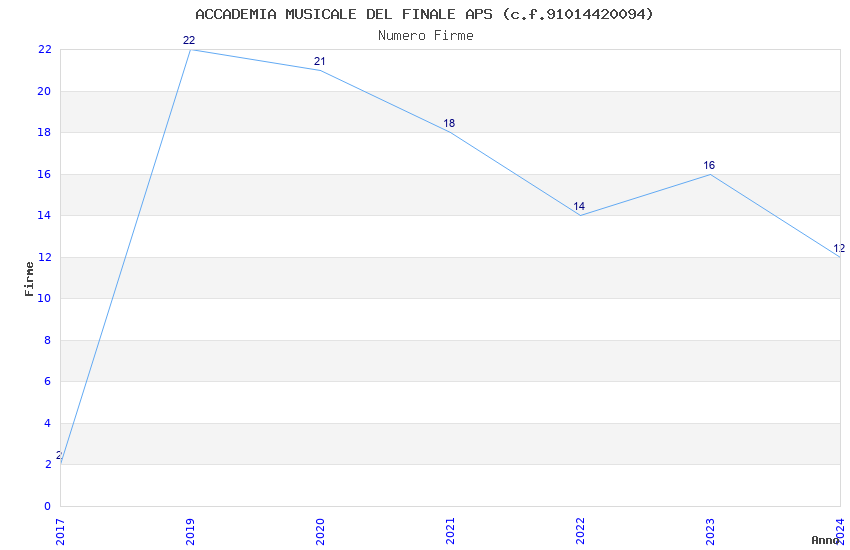This screenshot has width=850, height=550.
Task: Select x-axis year label 2017
Action: pyautogui.click(x=60, y=532)
